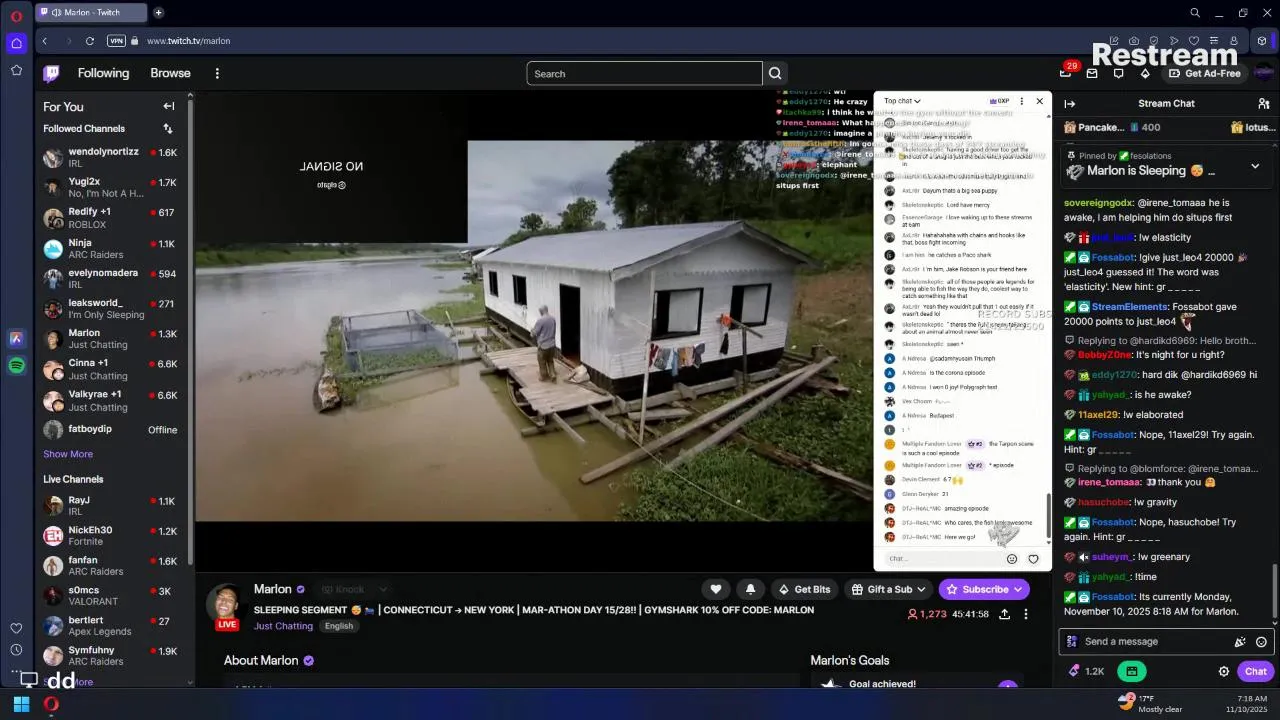Click Marlon's live profile avatar
The image size is (1280, 720).
coord(227,605)
